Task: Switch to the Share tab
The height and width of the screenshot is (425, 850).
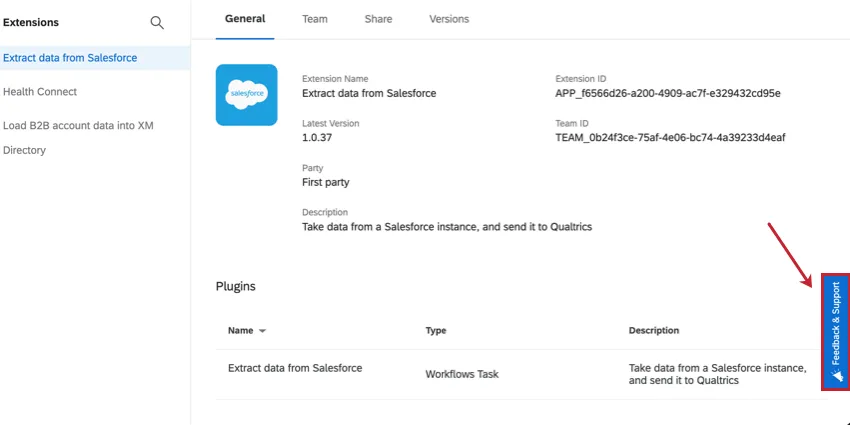Action: coord(378,19)
